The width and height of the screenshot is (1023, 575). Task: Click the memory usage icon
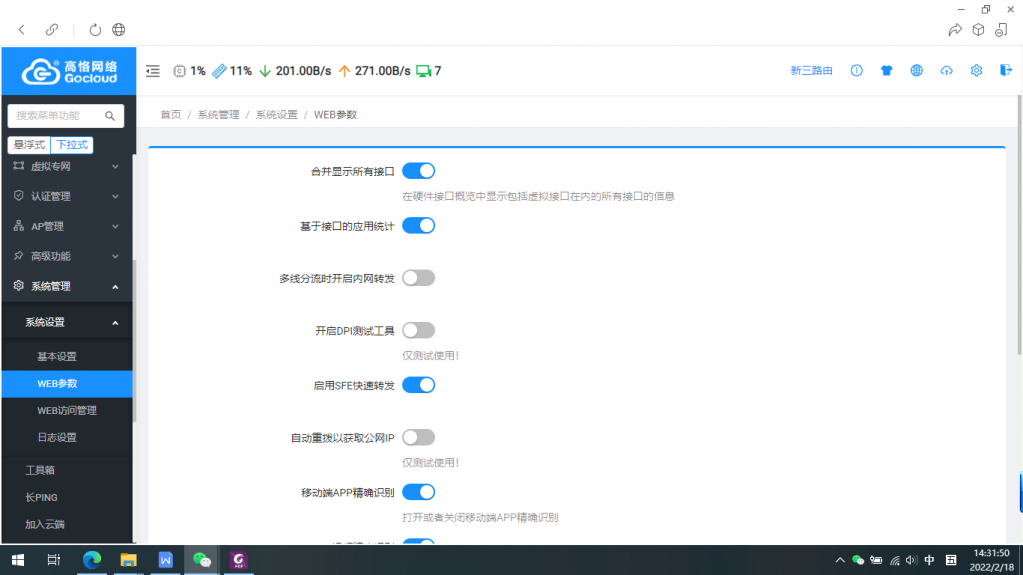[219, 70]
